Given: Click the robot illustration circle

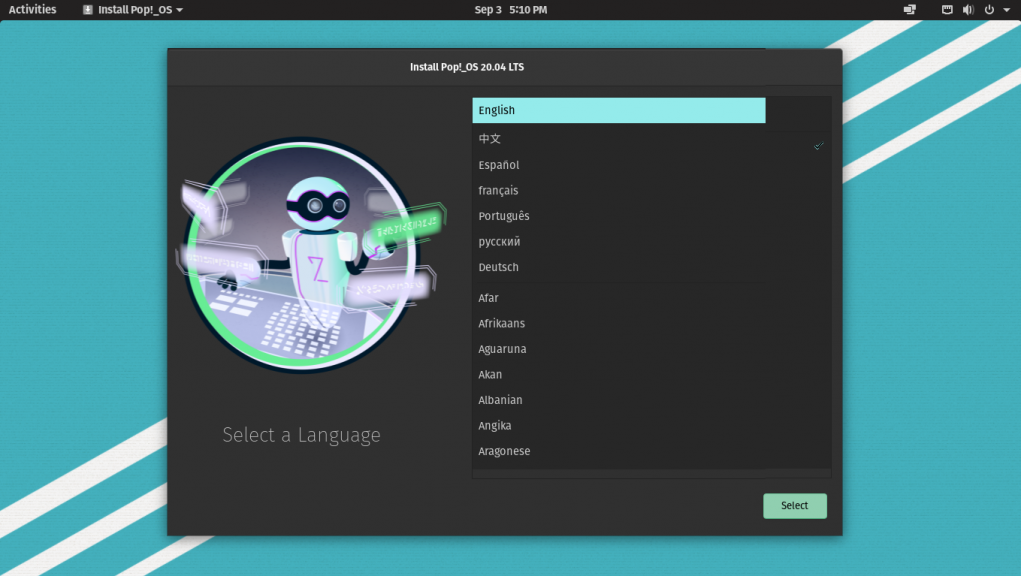Looking at the screenshot, I should pyautogui.click(x=301, y=255).
